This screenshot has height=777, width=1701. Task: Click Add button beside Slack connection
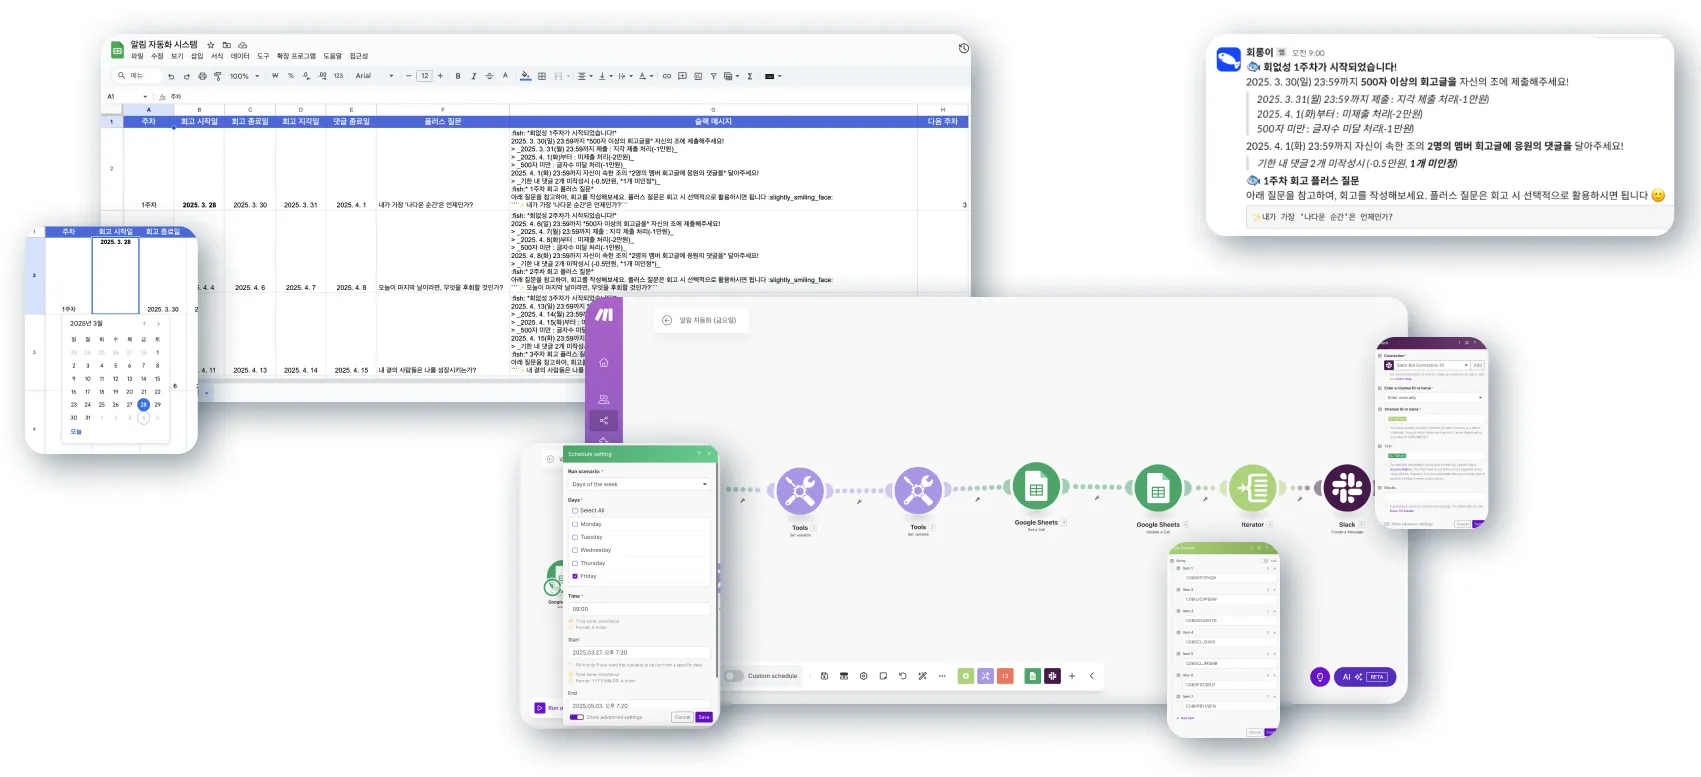point(1478,365)
